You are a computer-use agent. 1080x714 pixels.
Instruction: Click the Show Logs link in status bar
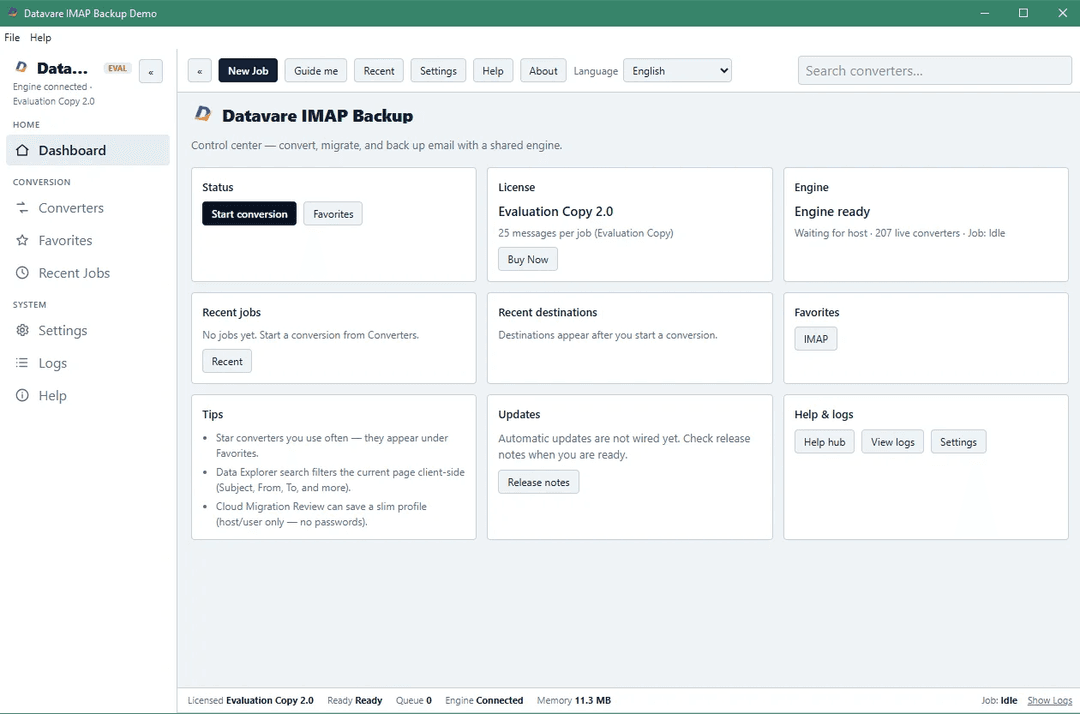click(1050, 700)
